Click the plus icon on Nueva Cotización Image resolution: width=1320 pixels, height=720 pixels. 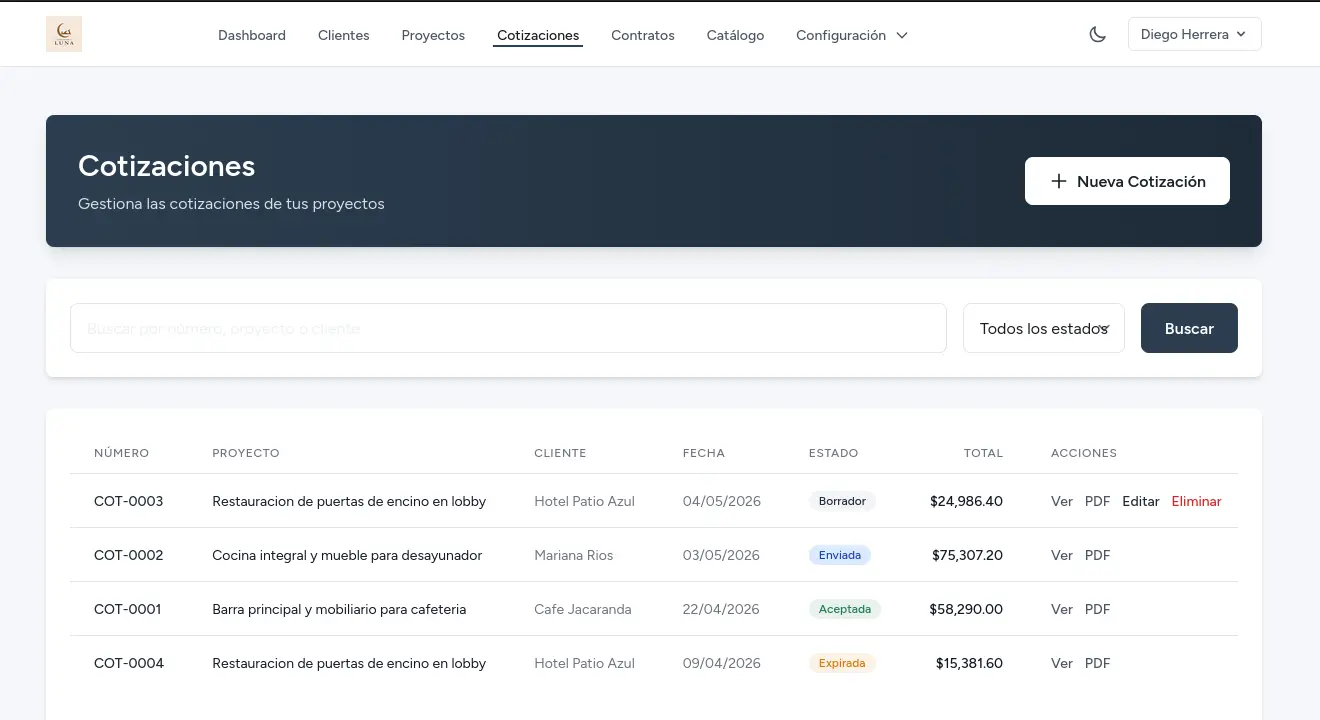1059,181
